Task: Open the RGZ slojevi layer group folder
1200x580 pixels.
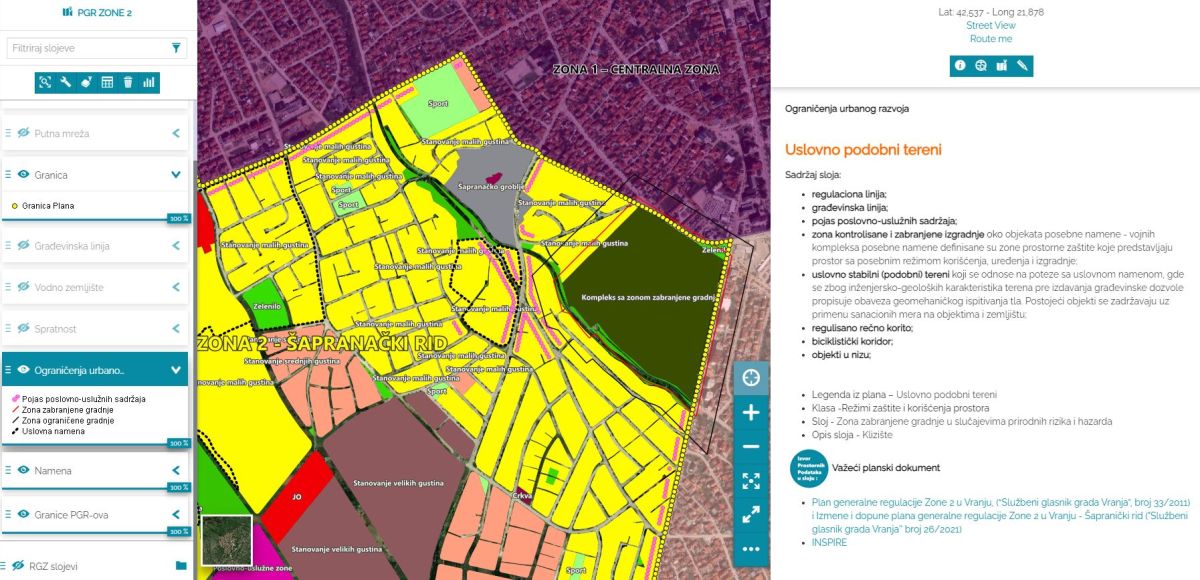Action: pos(181,566)
